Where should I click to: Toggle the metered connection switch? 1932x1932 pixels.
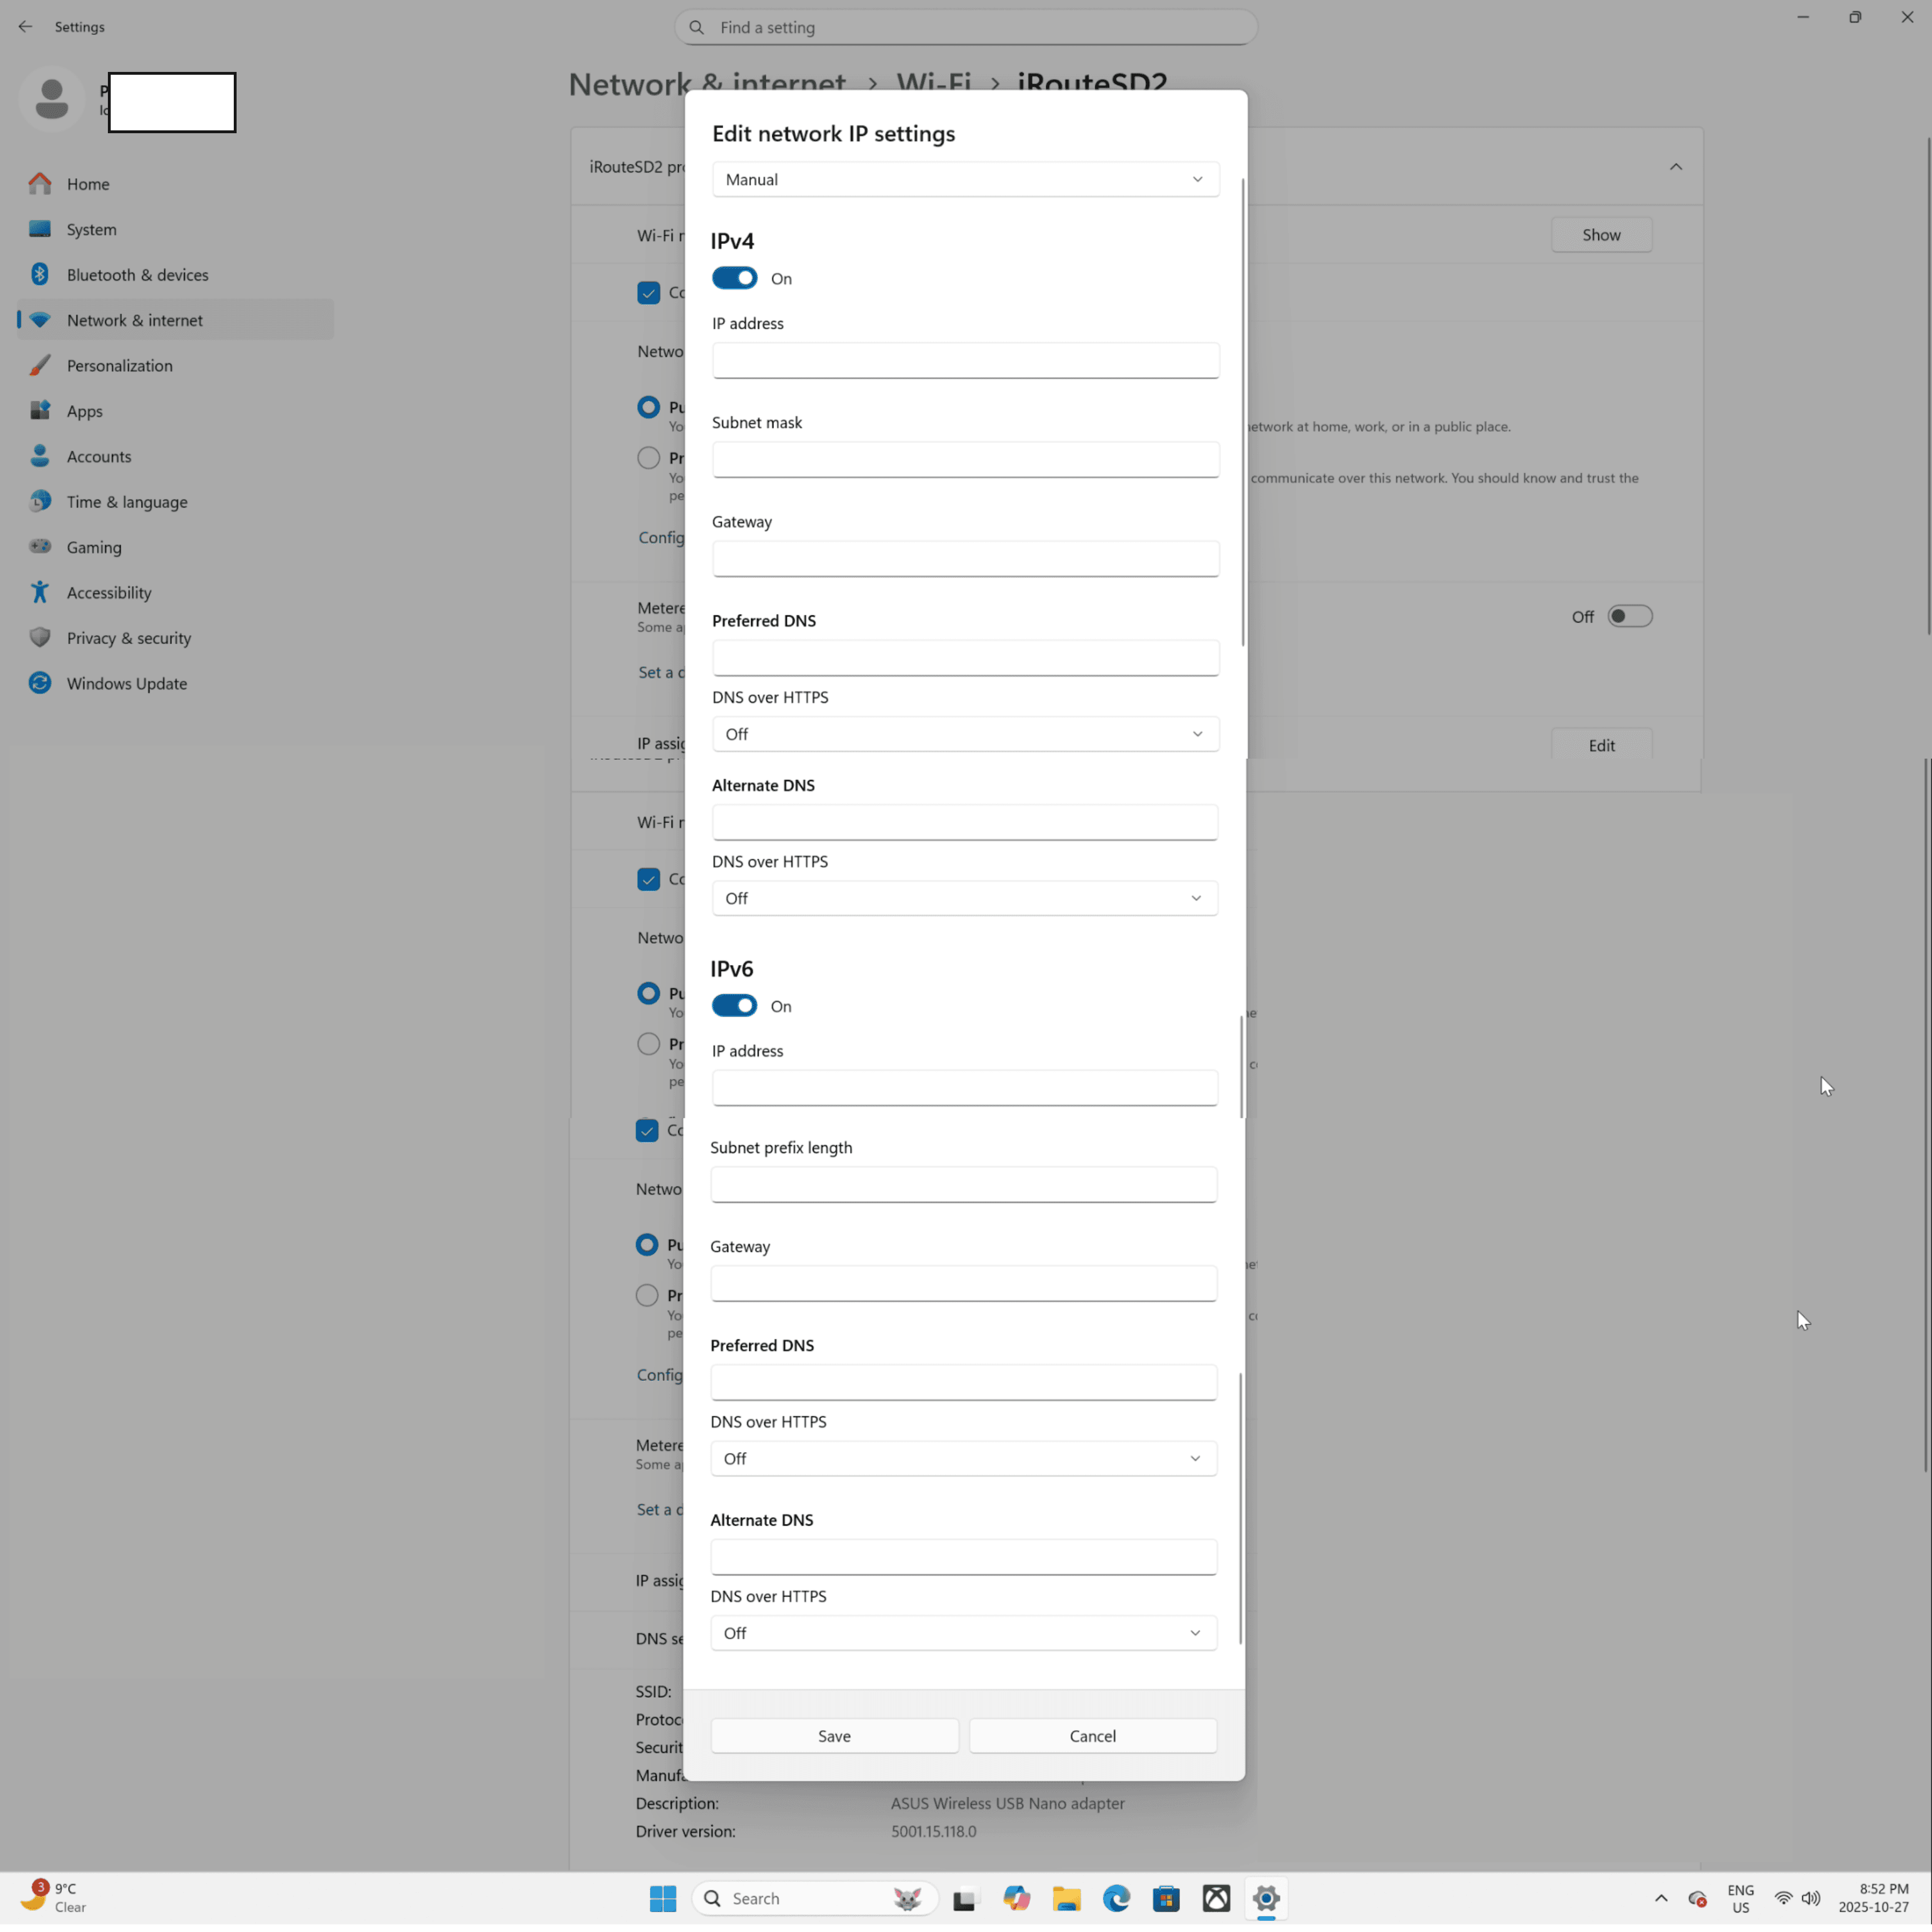[x=1629, y=617]
